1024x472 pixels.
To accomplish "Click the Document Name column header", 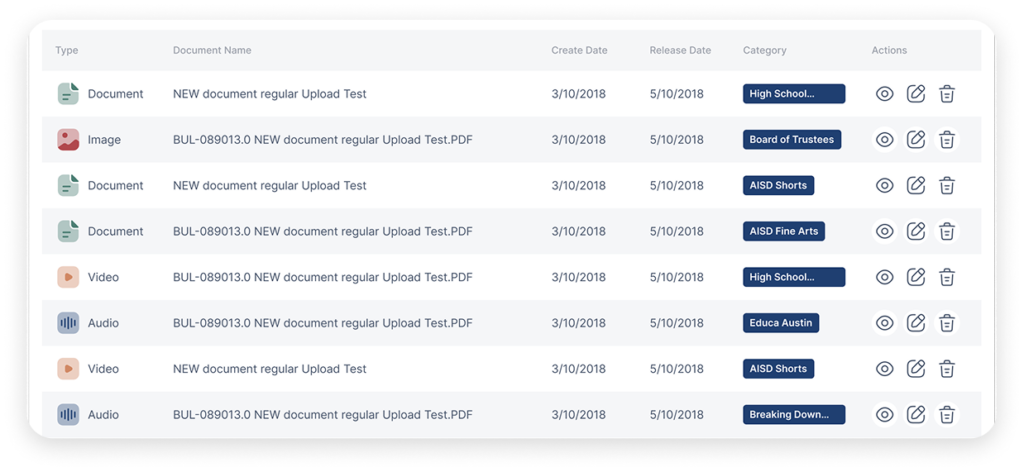I will pos(212,50).
